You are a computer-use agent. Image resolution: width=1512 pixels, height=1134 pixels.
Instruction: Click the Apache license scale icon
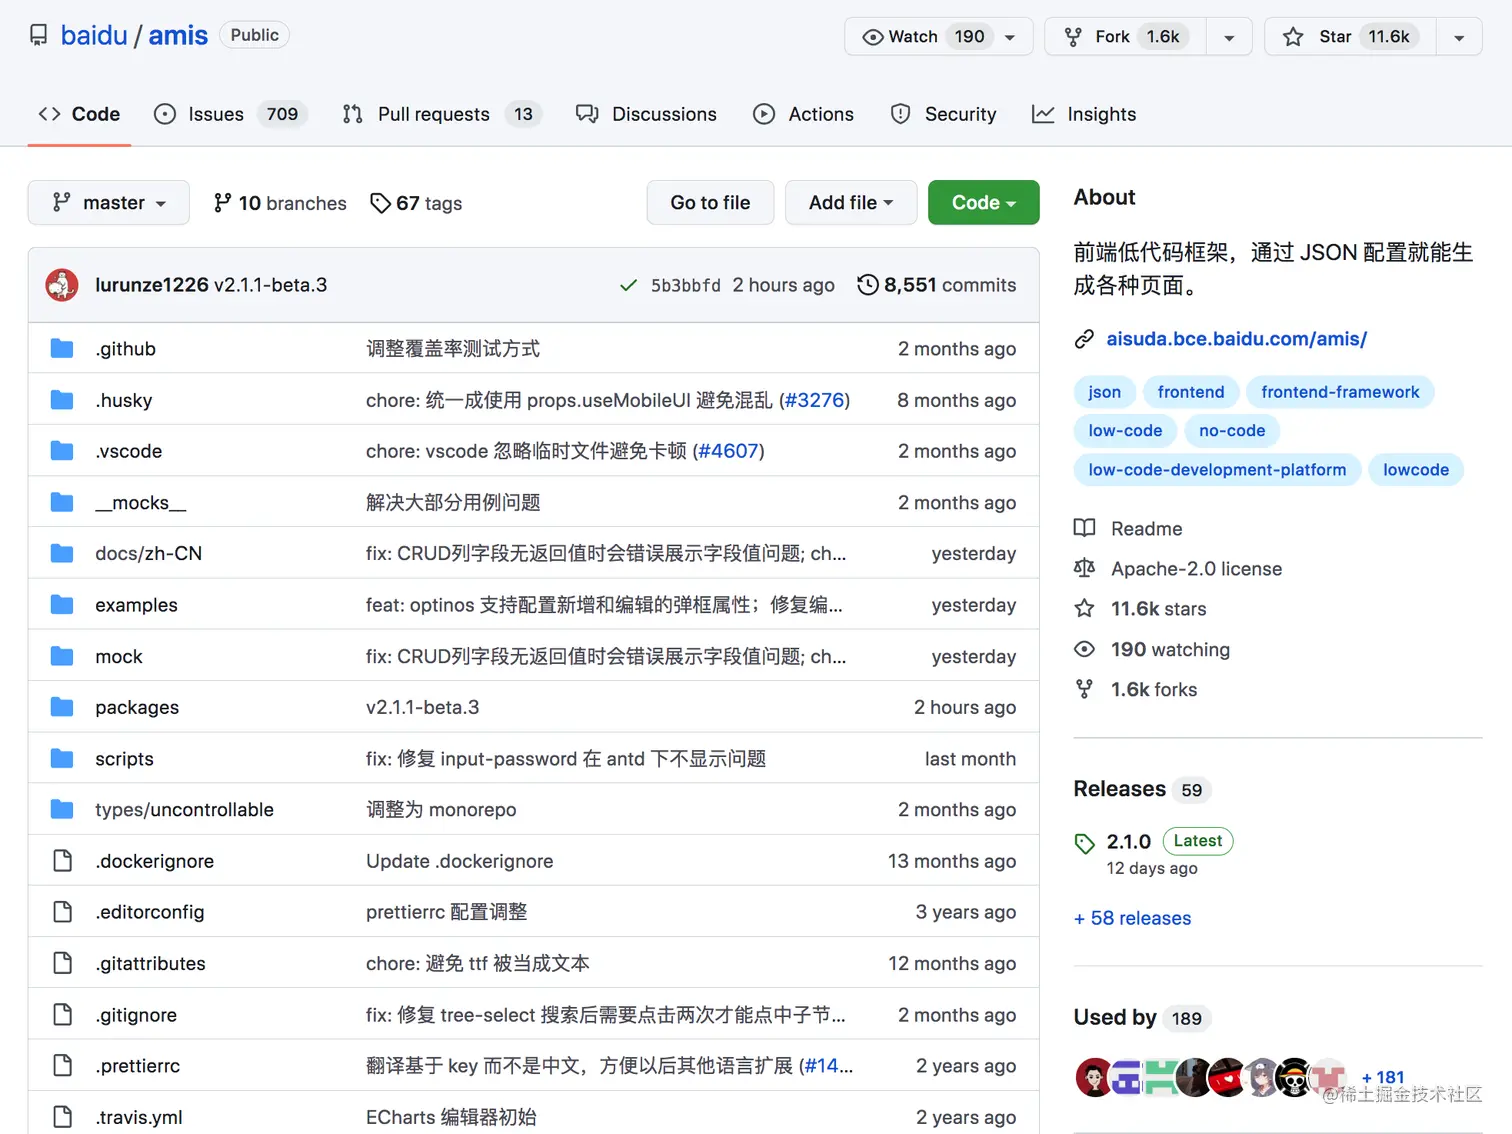1084,568
